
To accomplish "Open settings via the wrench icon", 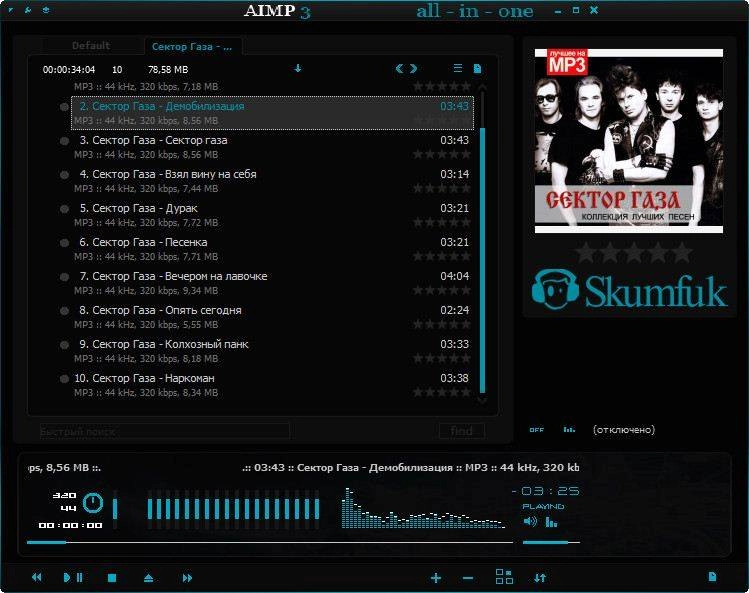I will coord(28,10).
